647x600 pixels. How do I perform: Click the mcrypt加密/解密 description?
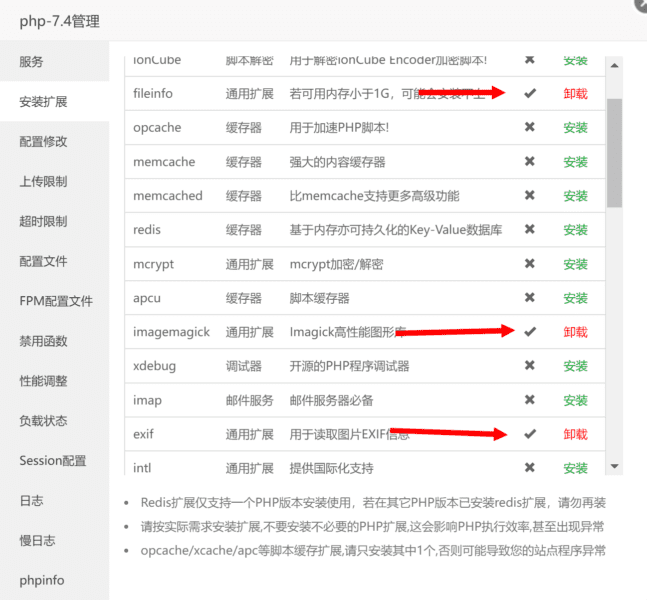click(336, 264)
